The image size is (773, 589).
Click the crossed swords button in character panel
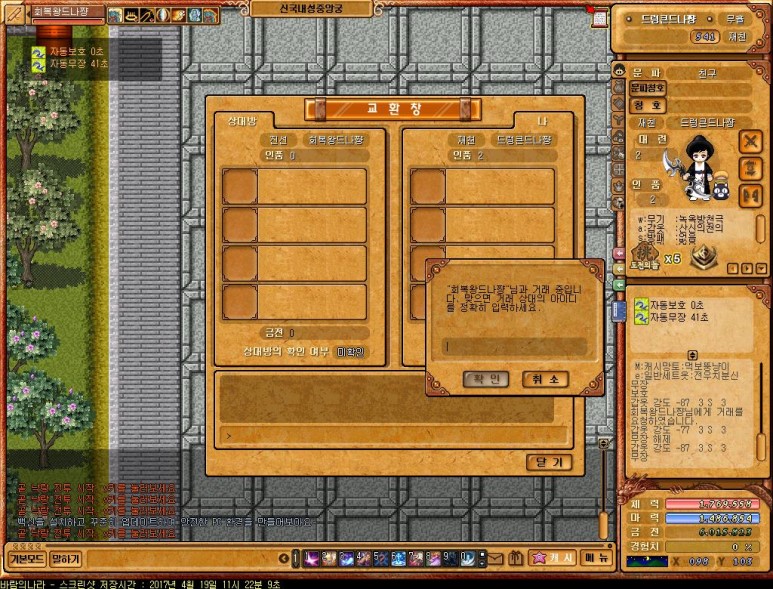750,142
